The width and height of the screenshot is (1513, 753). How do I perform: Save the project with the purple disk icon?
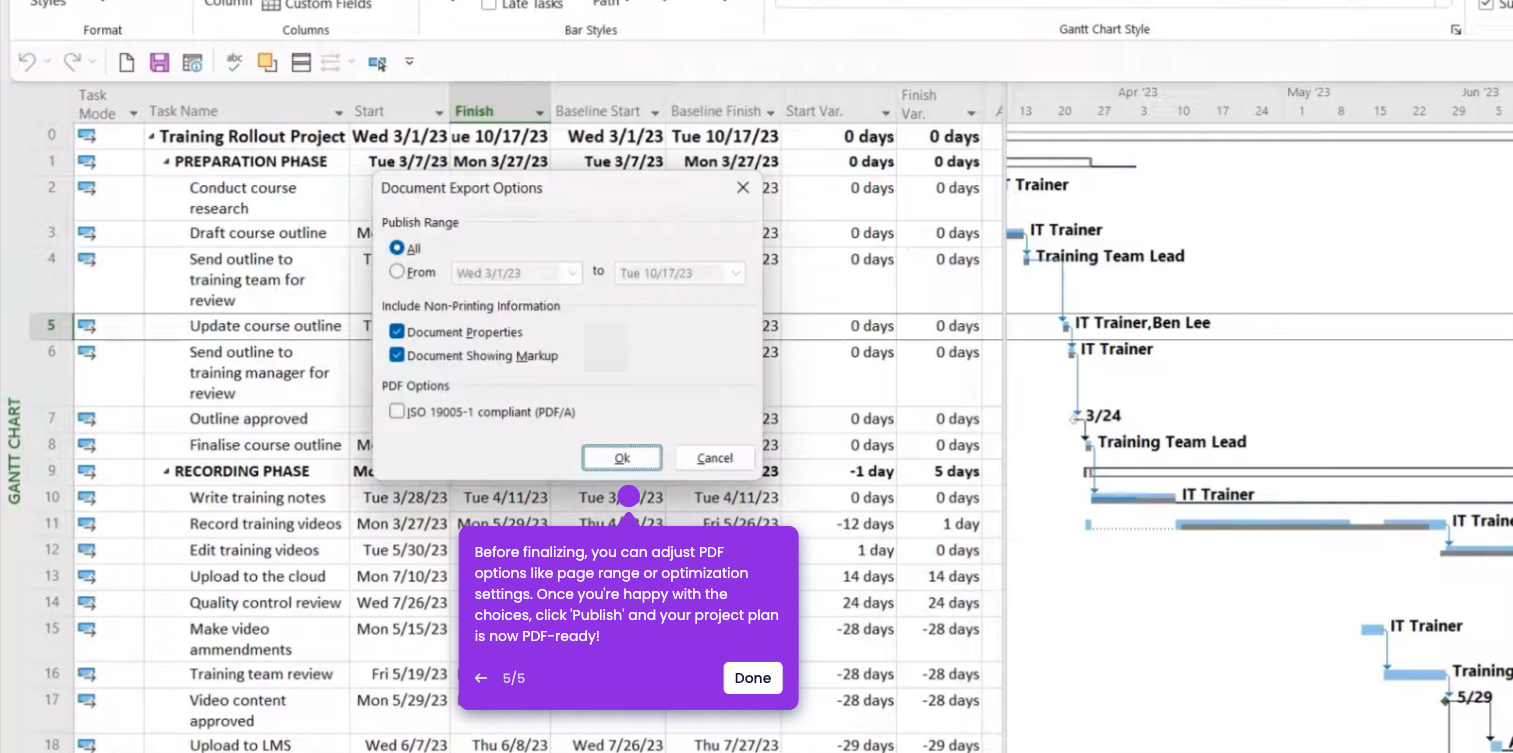[160, 63]
